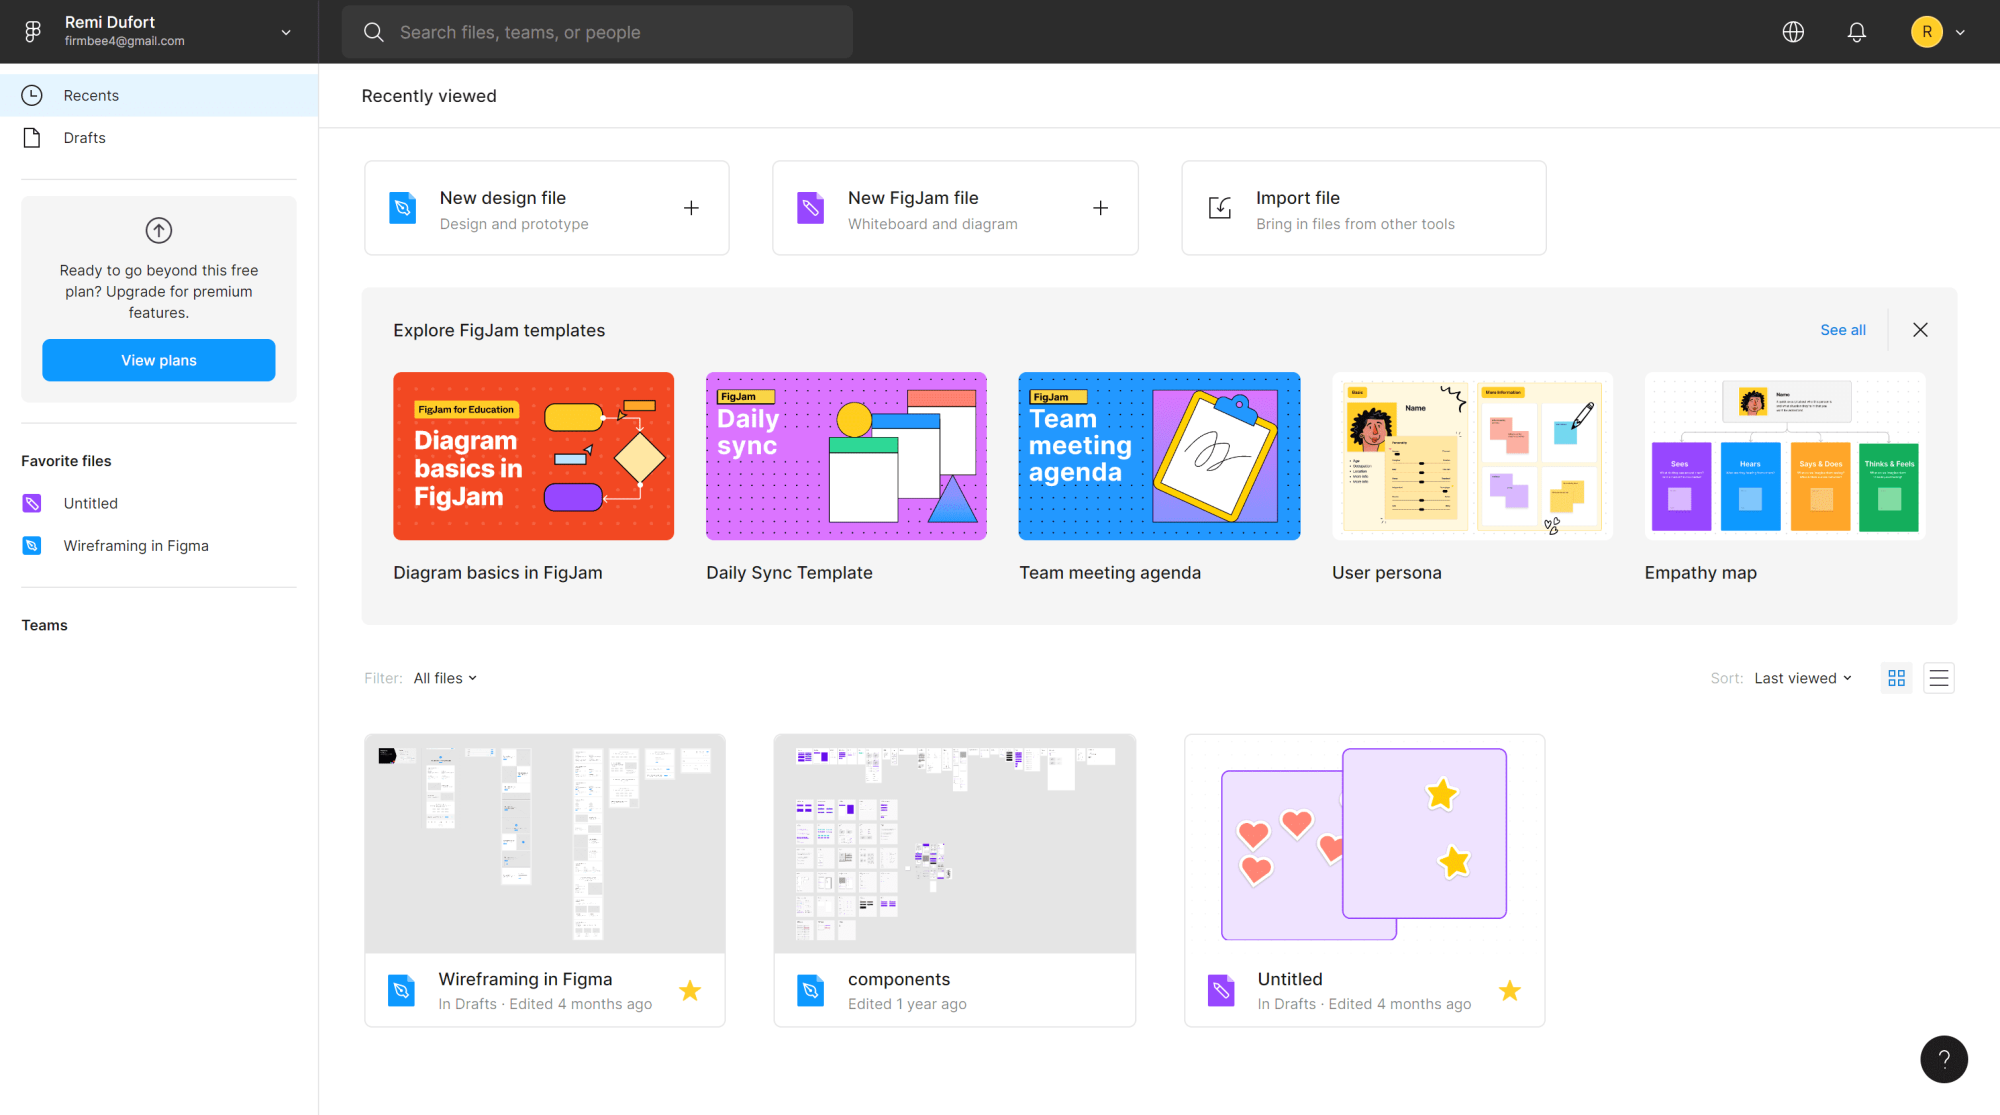2000x1115 pixels.
Task: Click the See all templates link
Action: click(x=1843, y=330)
